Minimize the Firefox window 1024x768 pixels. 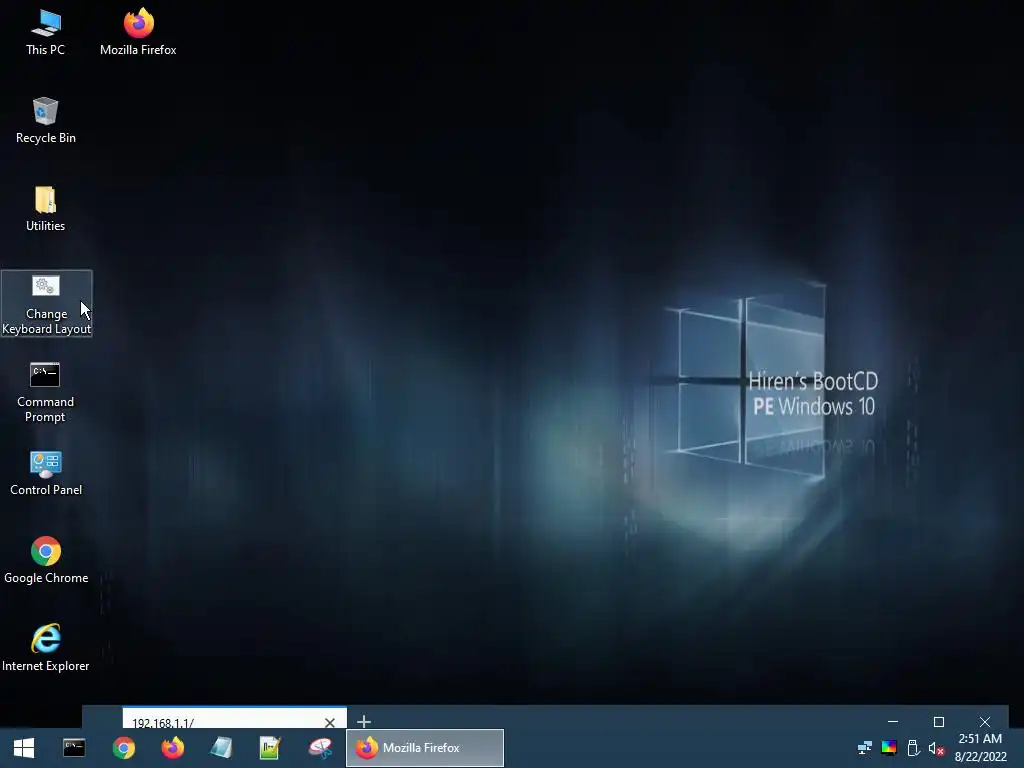click(893, 722)
